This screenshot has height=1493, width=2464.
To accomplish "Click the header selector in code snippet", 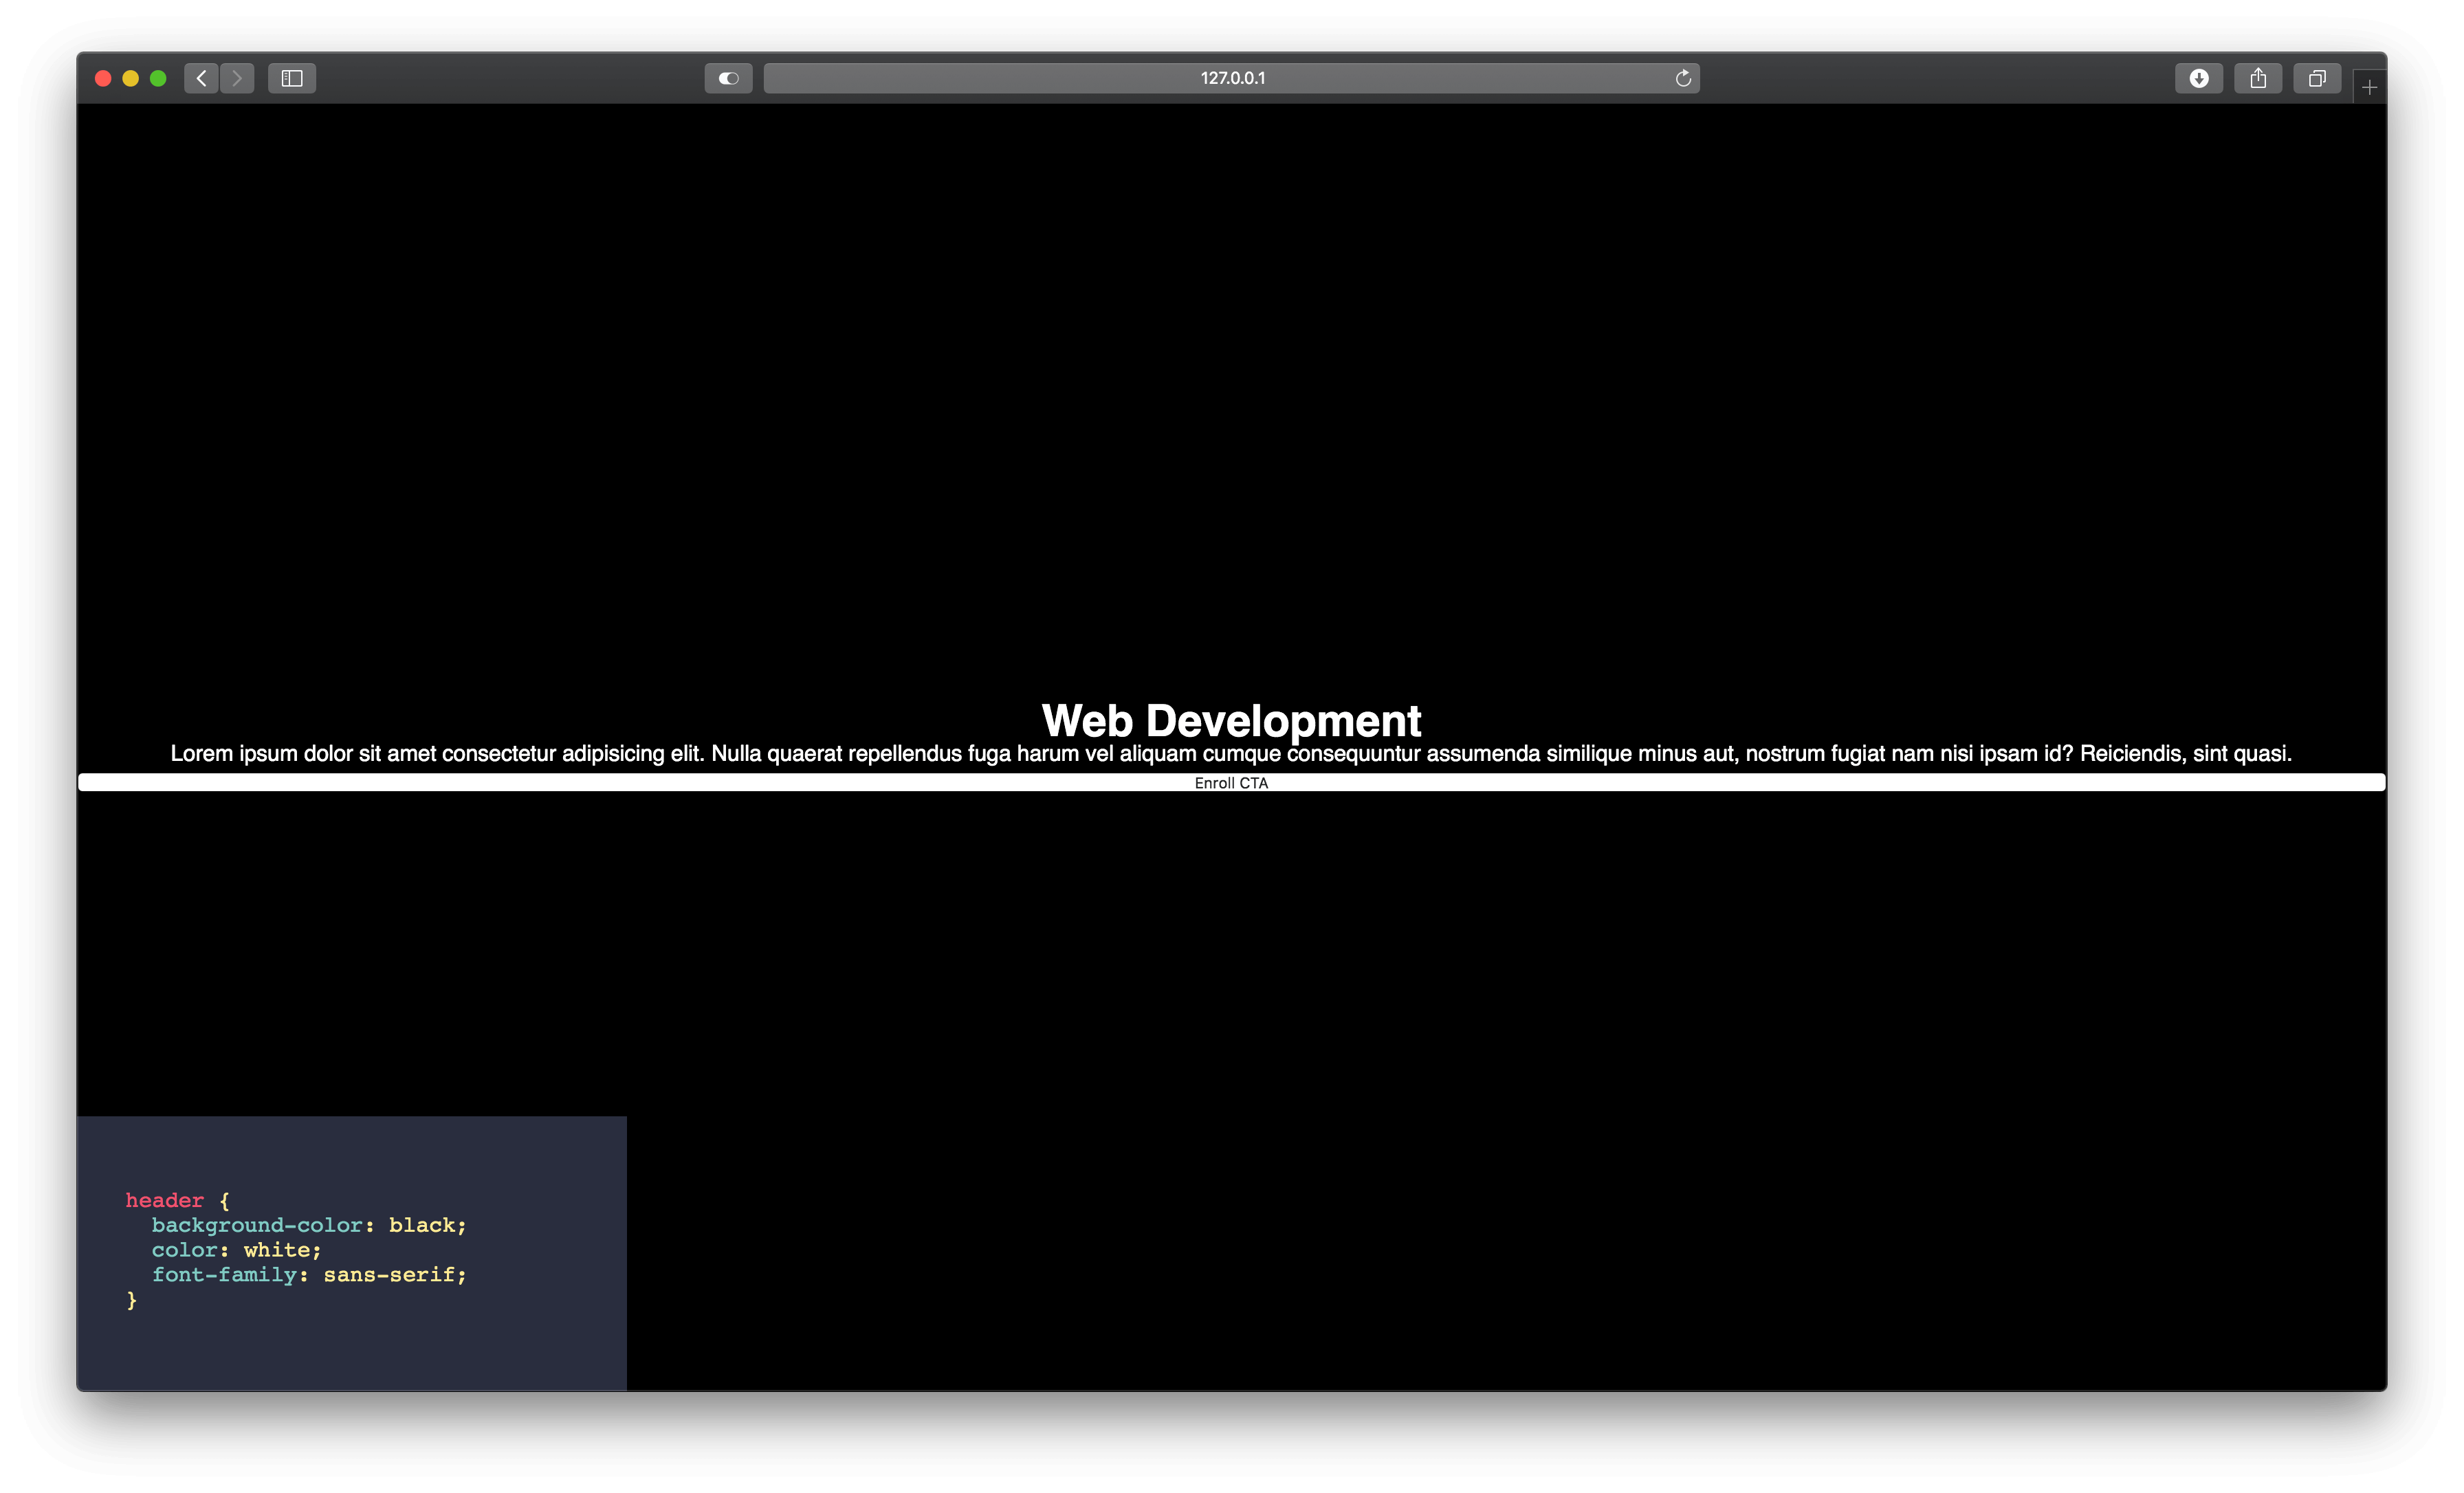I will (x=164, y=1200).
